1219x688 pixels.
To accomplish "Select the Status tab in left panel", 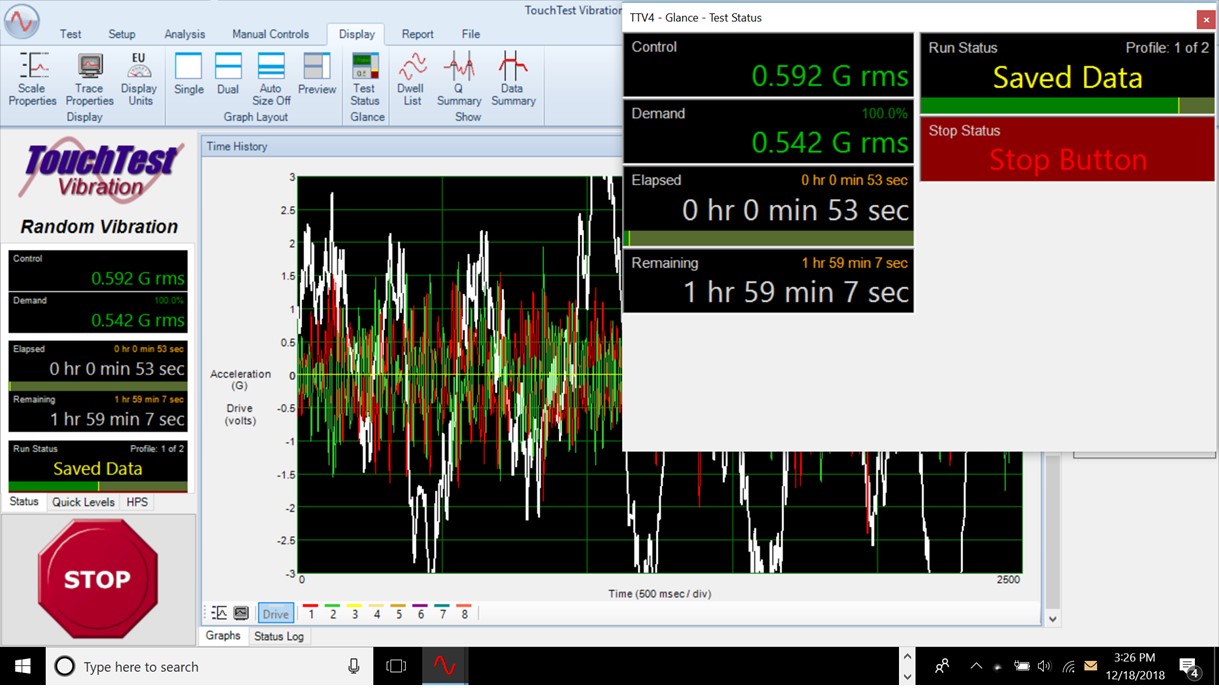I will coord(24,502).
